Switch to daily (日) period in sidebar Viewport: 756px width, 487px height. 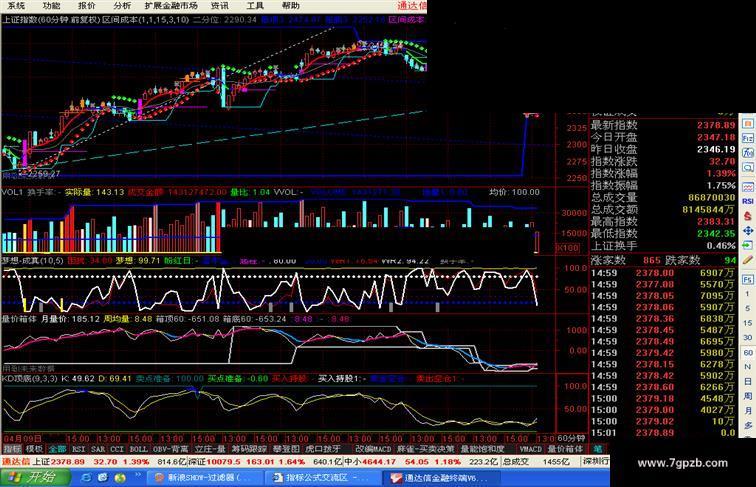pos(748,381)
